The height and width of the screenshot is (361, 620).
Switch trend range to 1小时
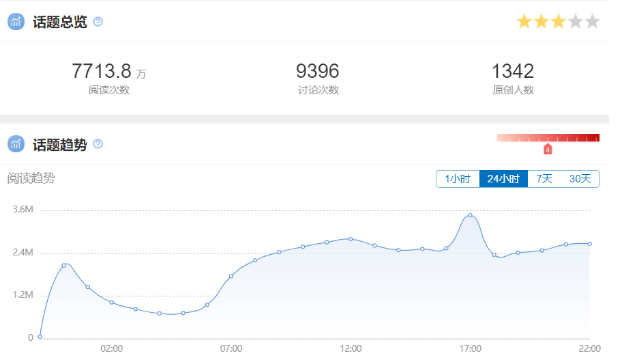click(x=457, y=179)
